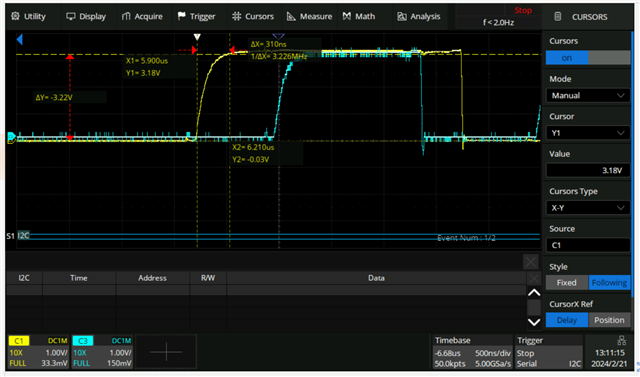Open the C1 channel settings box

click(x=39, y=352)
